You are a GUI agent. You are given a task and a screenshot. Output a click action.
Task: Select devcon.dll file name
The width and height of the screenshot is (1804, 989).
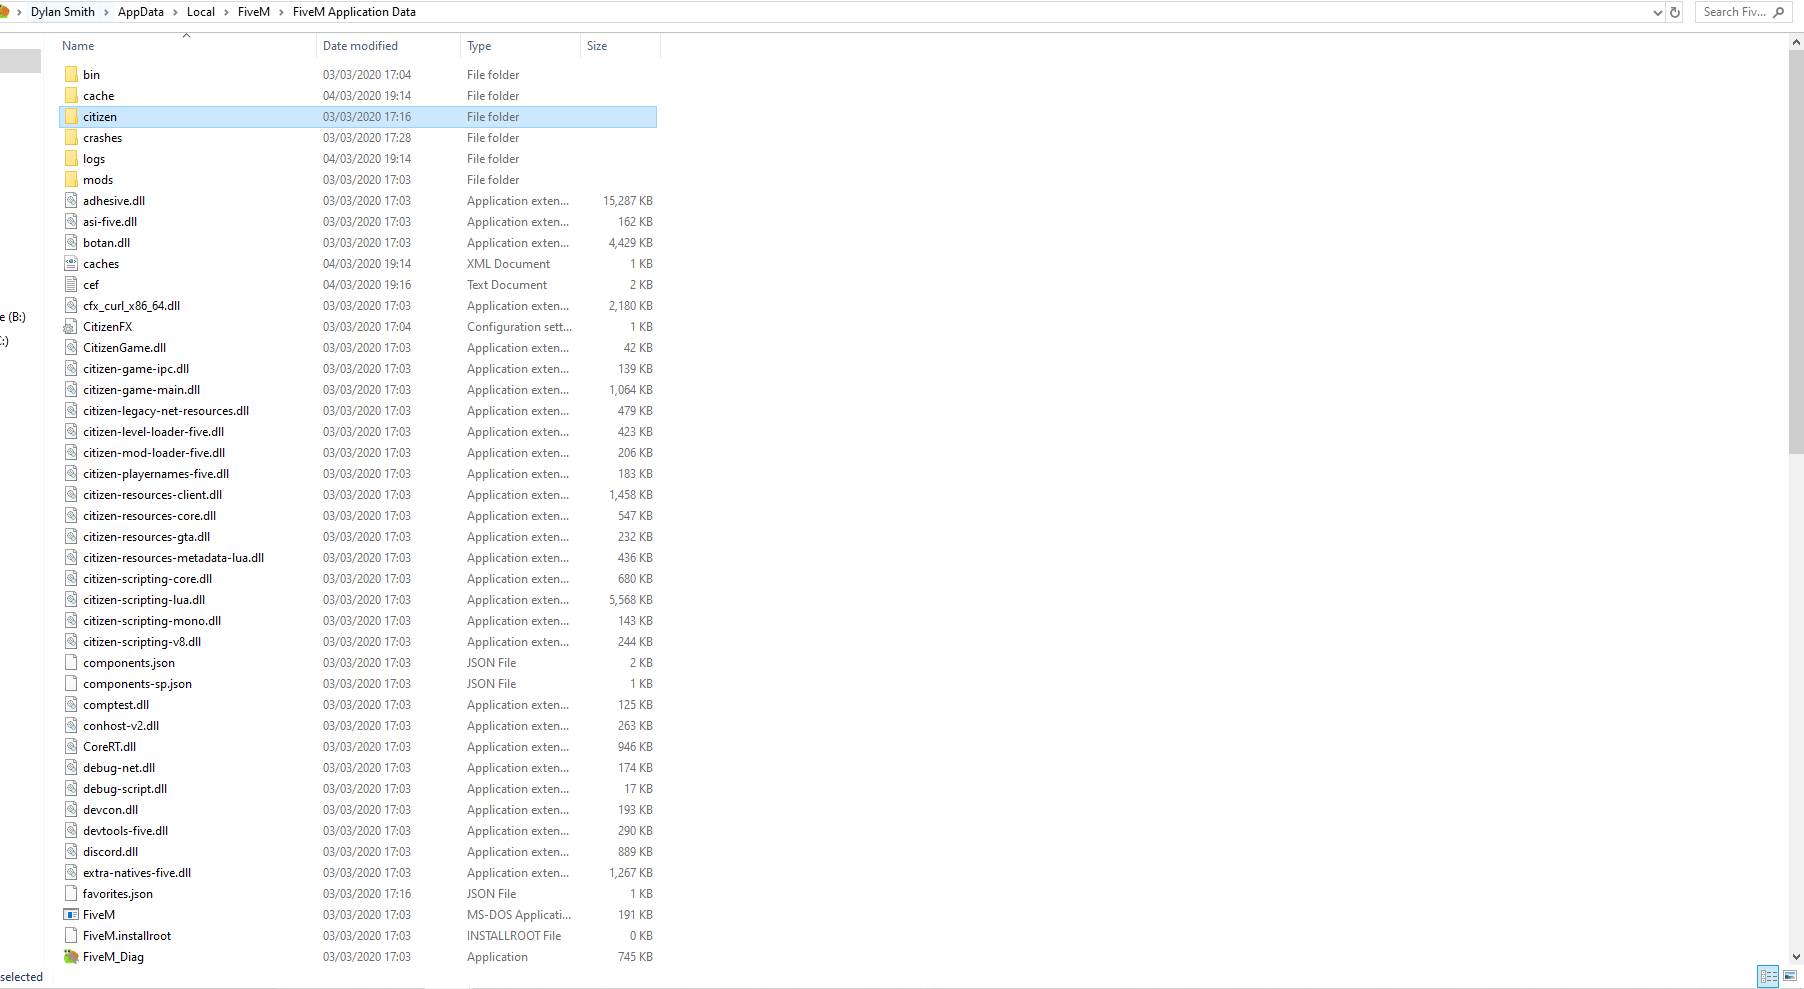coord(111,810)
